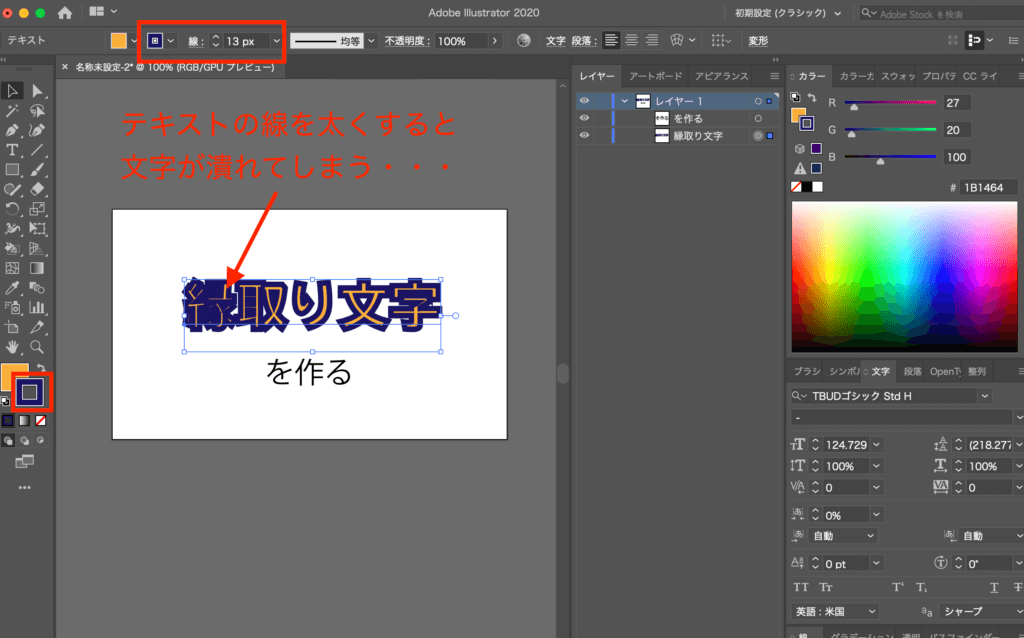Select the Pen tool
The image size is (1024, 638).
[13, 131]
